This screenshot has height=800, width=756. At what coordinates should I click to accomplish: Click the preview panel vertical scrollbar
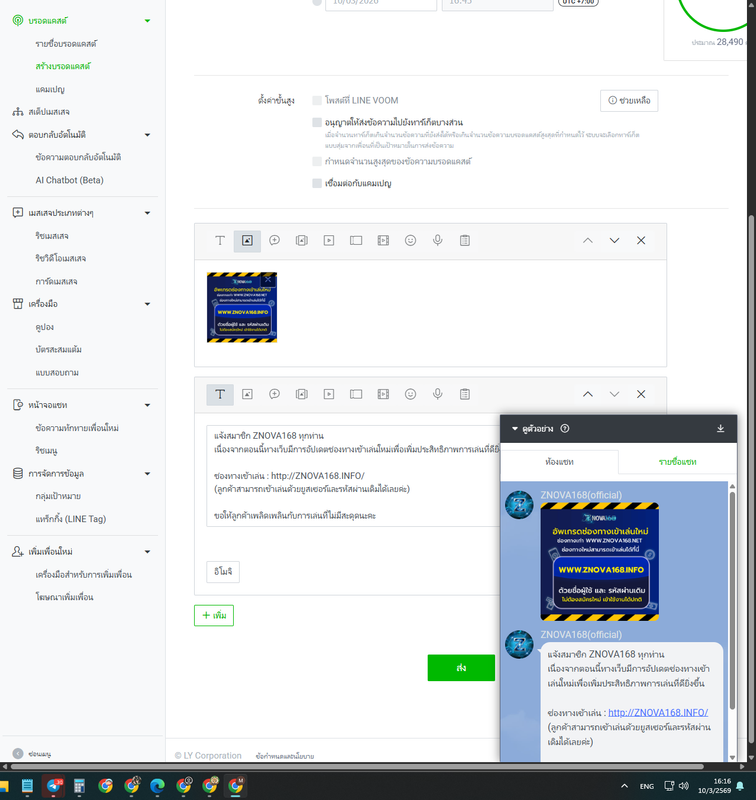pyautogui.click(x=732, y=599)
